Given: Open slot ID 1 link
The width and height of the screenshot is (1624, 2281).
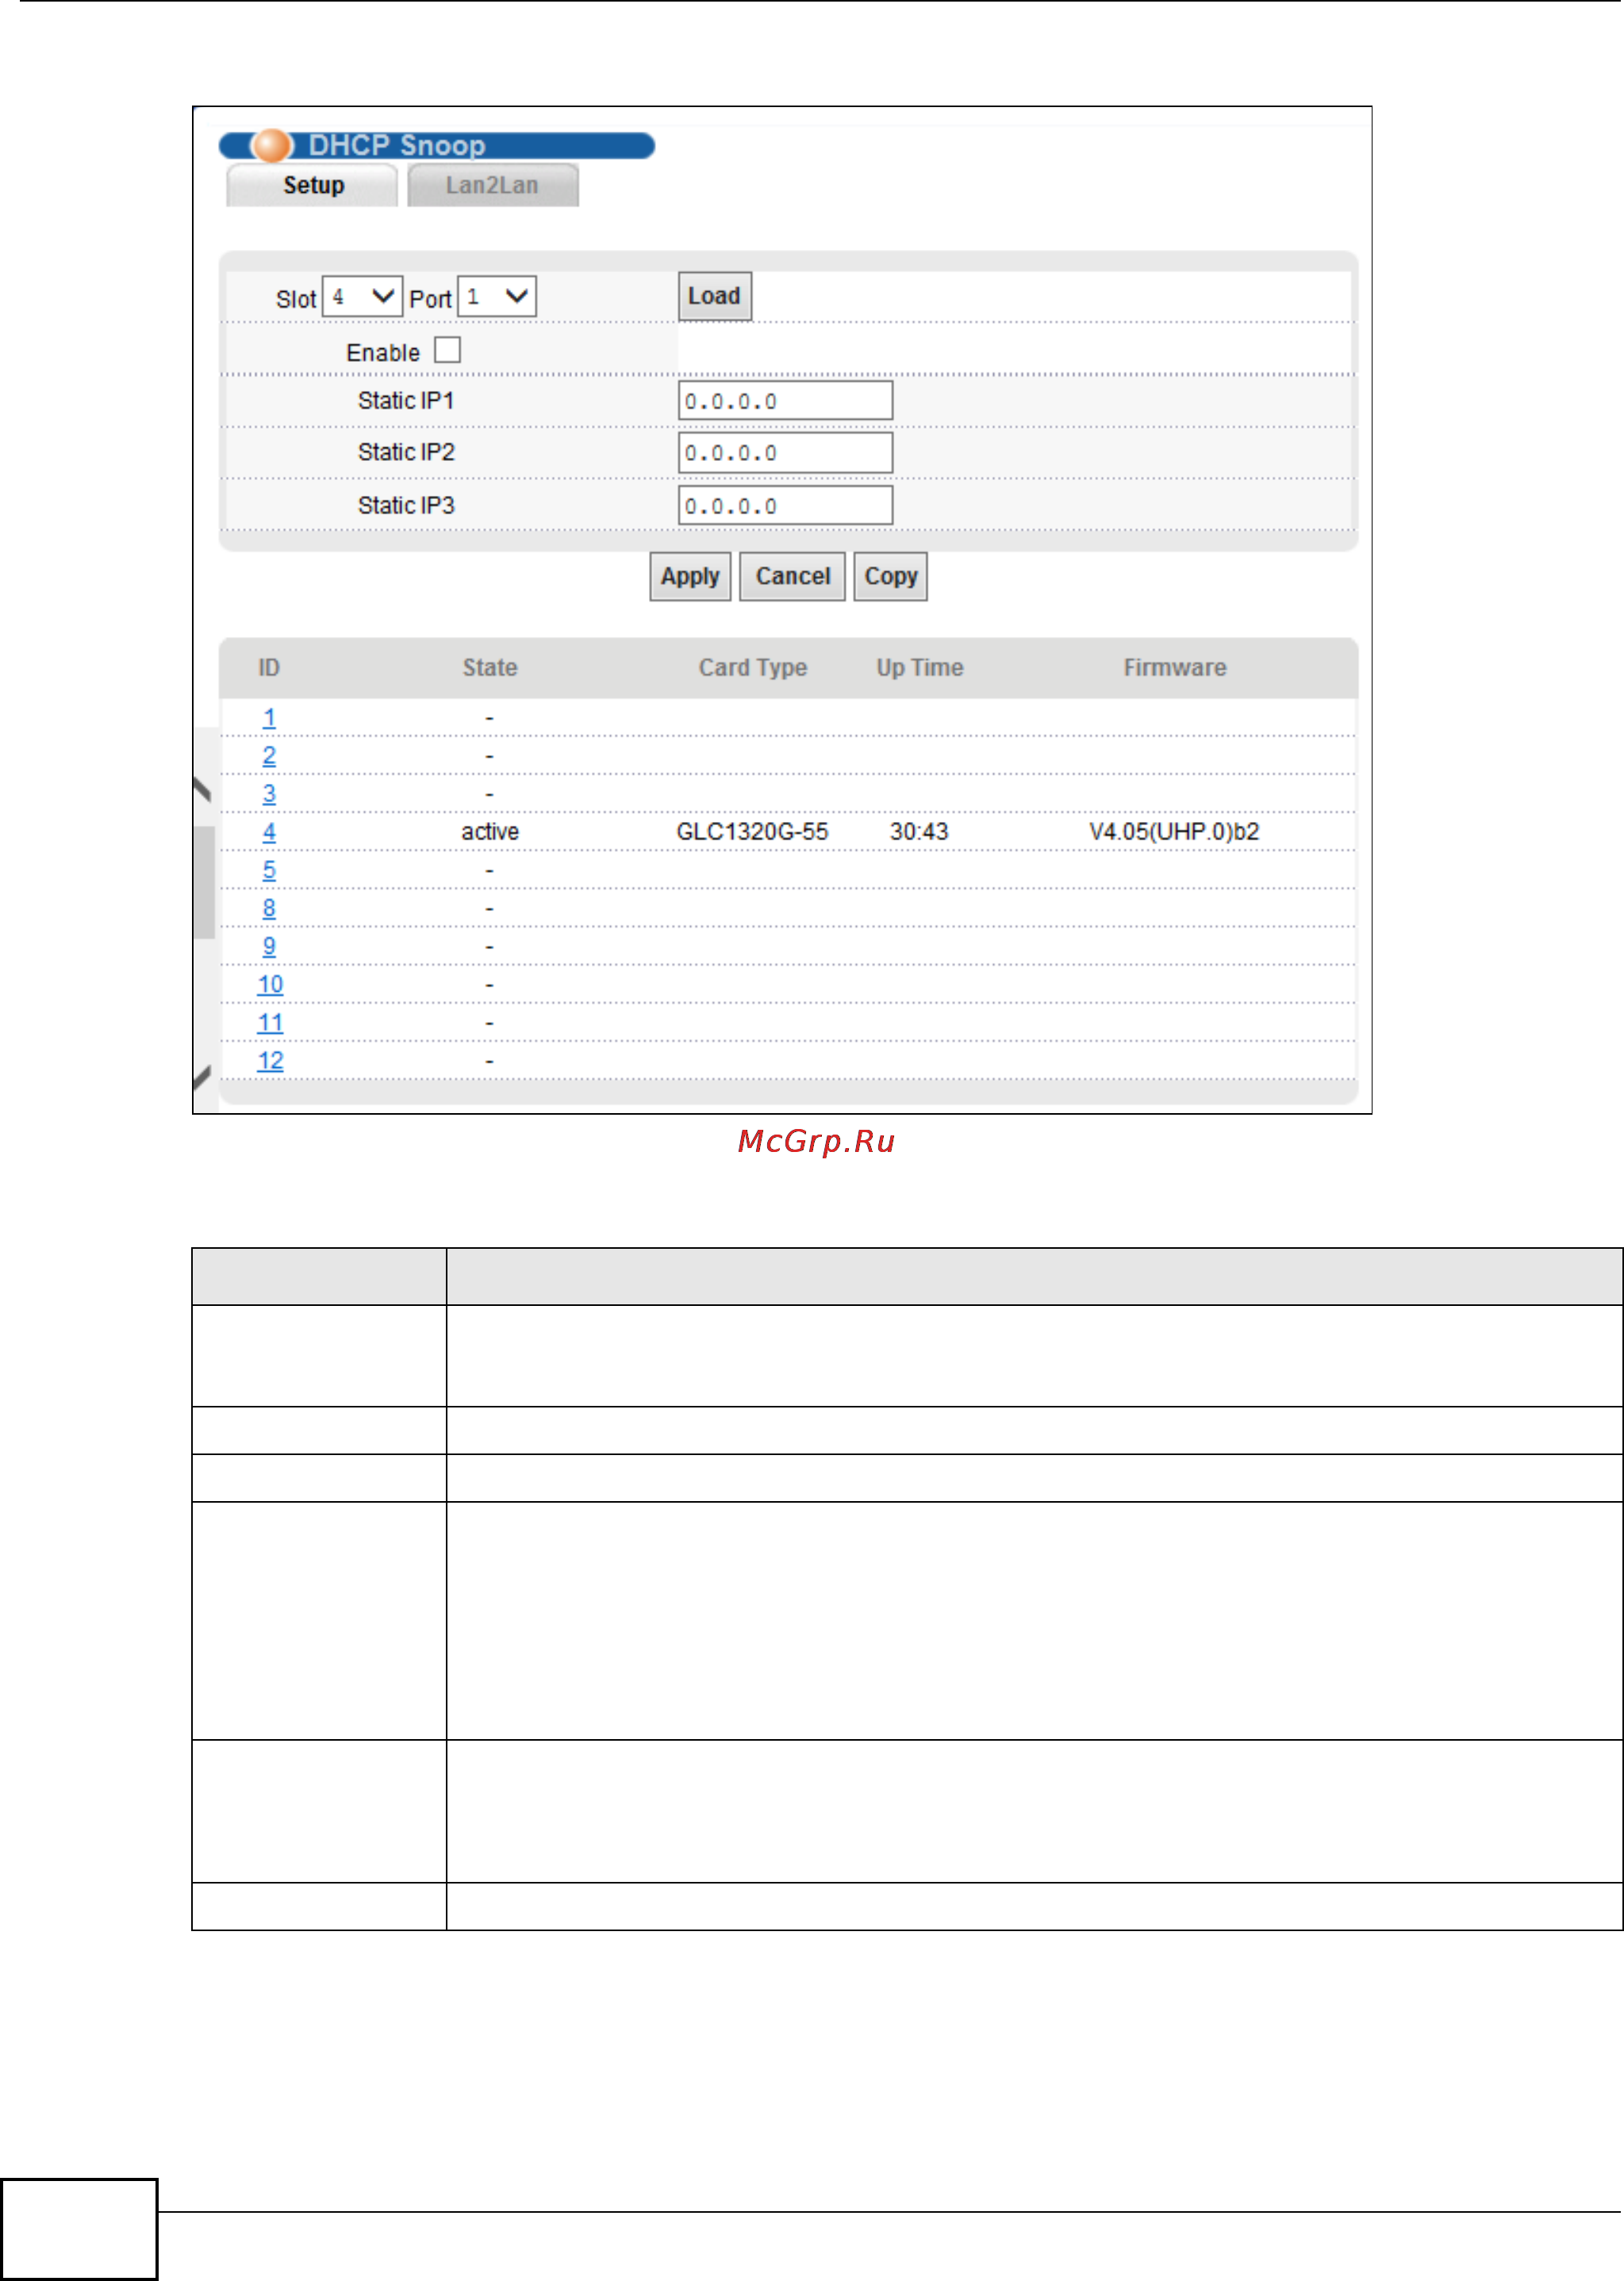Looking at the screenshot, I should (269, 718).
